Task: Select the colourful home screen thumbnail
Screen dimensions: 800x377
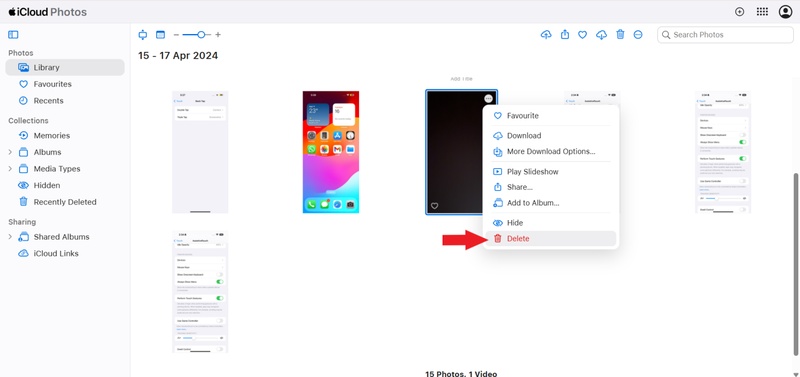Action: coord(331,152)
